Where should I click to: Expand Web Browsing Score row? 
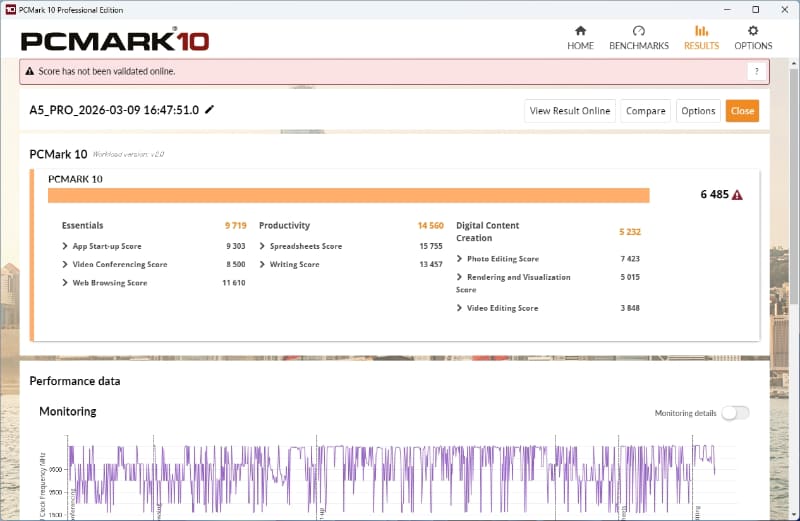pyautogui.click(x=65, y=283)
